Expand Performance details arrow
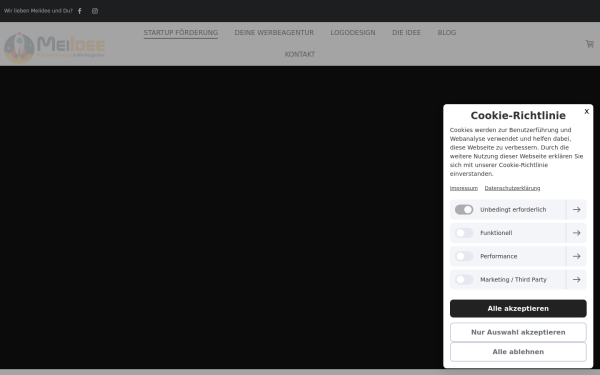Screen dimensions: 600x375 tap(577, 256)
